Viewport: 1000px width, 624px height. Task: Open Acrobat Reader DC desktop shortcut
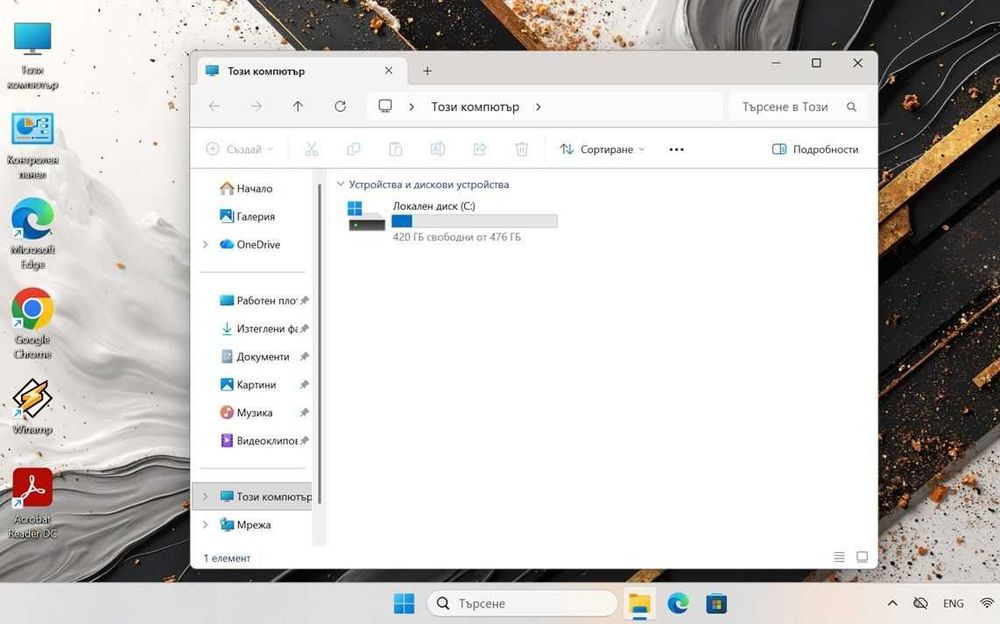(x=33, y=504)
